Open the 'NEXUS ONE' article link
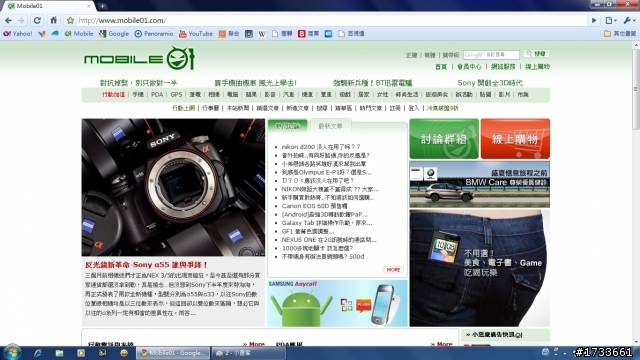This screenshot has height=360, width=640. (x=329, y=240)
